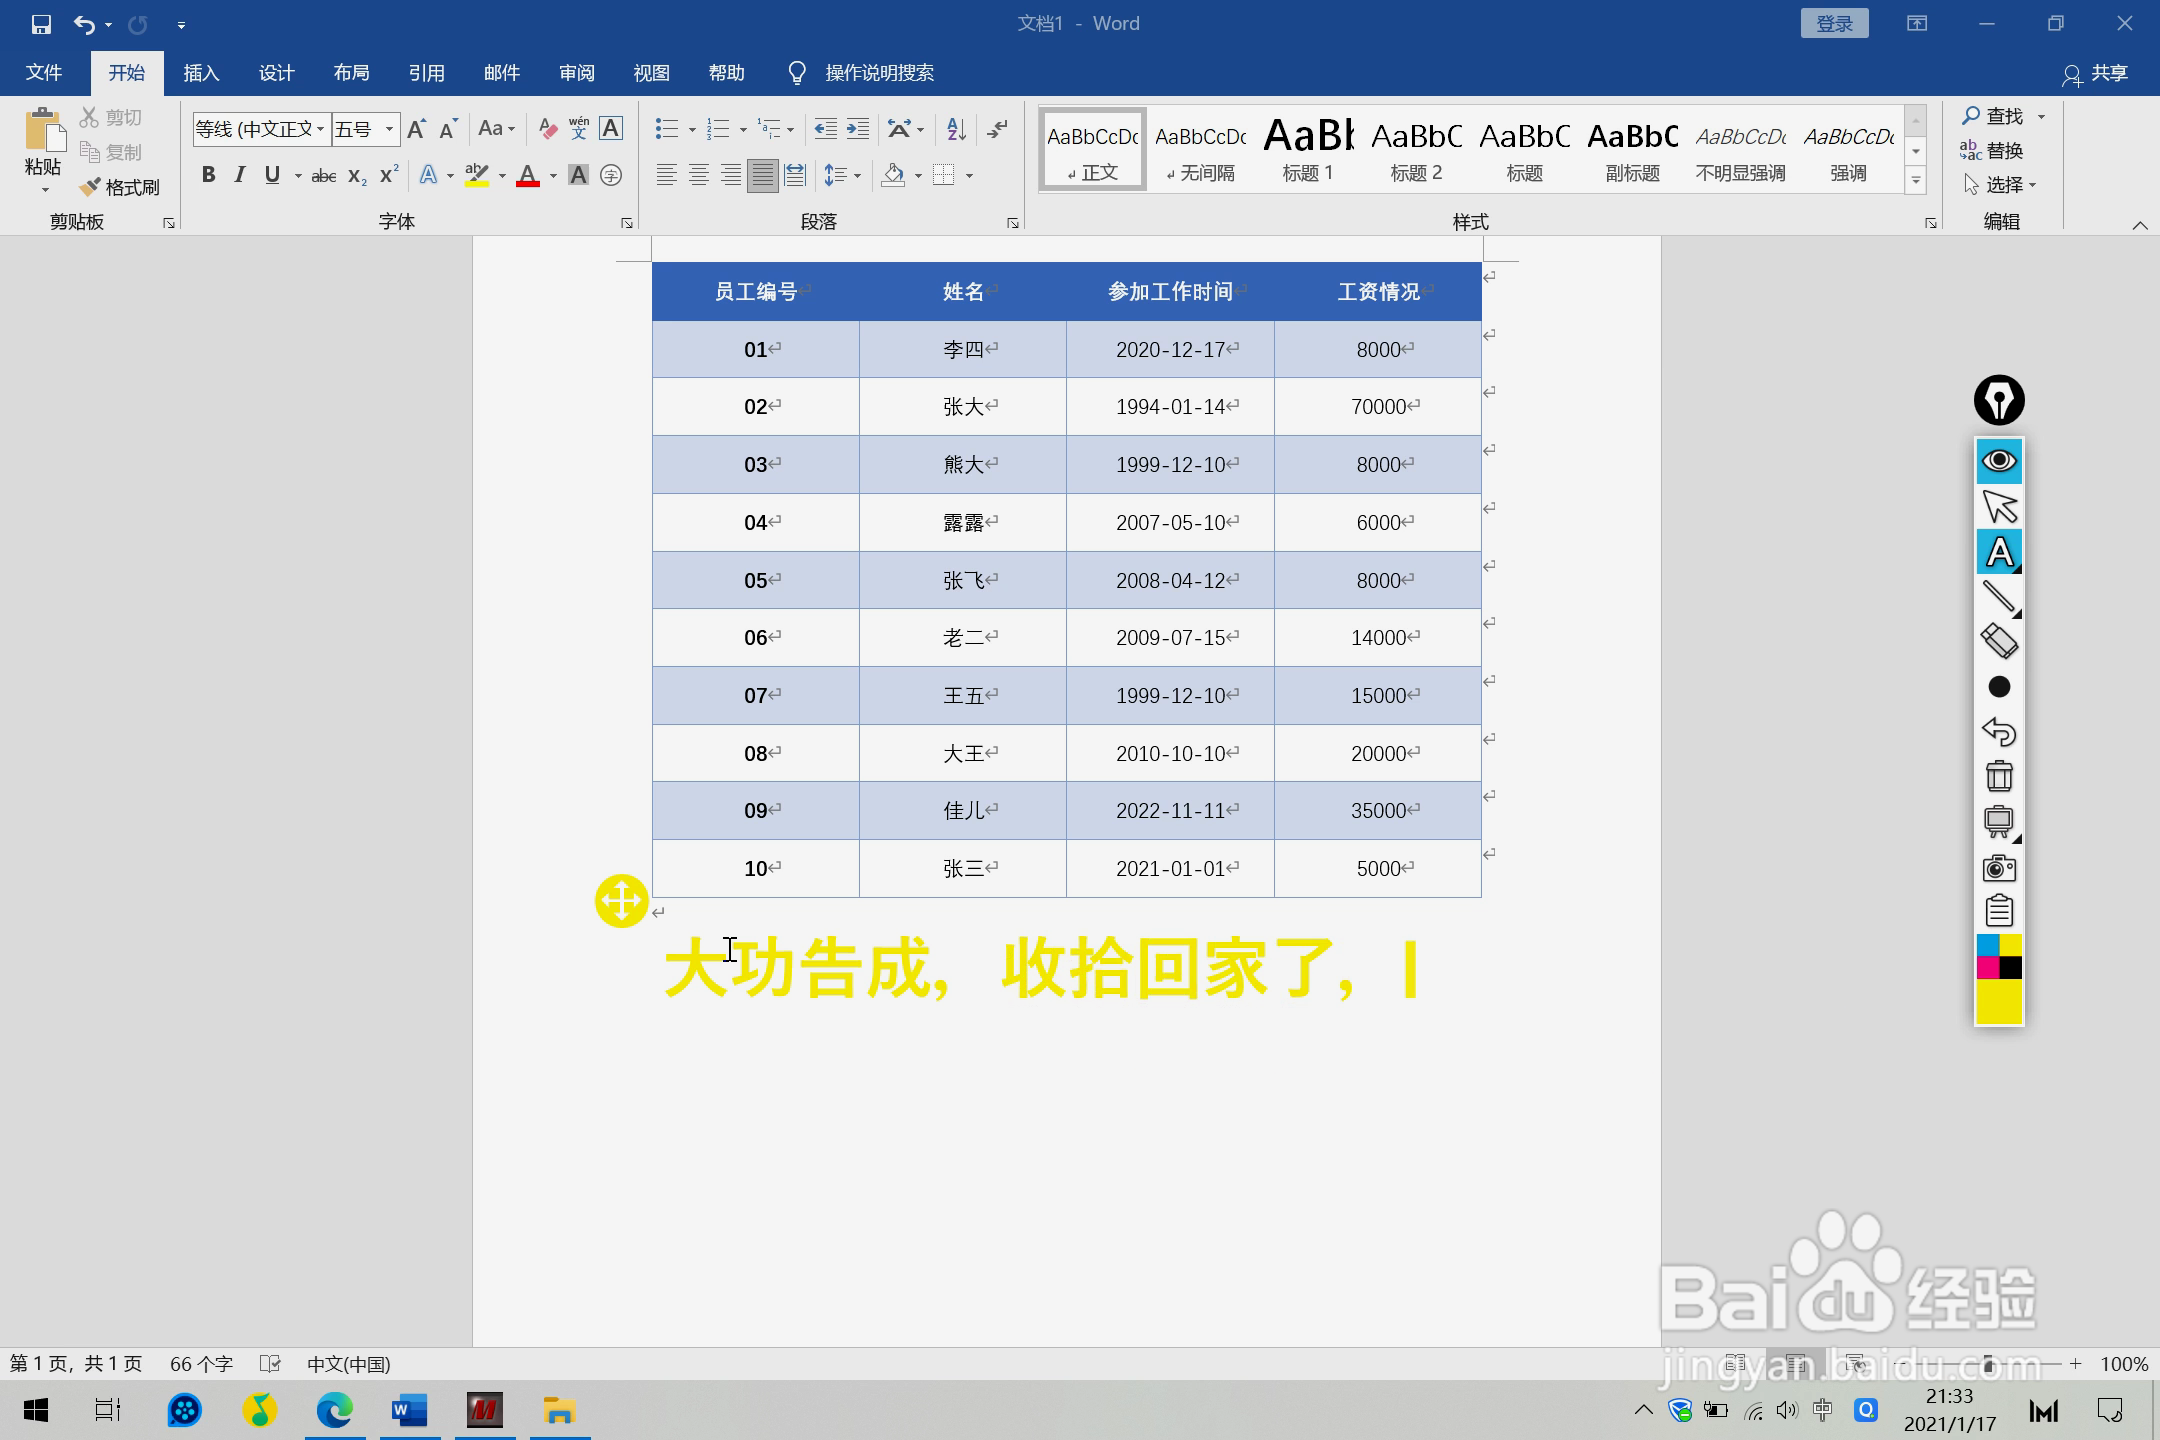The width and height of the screenshot is (2160, 1440).
Task: Click the 登录 button at top right
Action: tap(1834, 22)
